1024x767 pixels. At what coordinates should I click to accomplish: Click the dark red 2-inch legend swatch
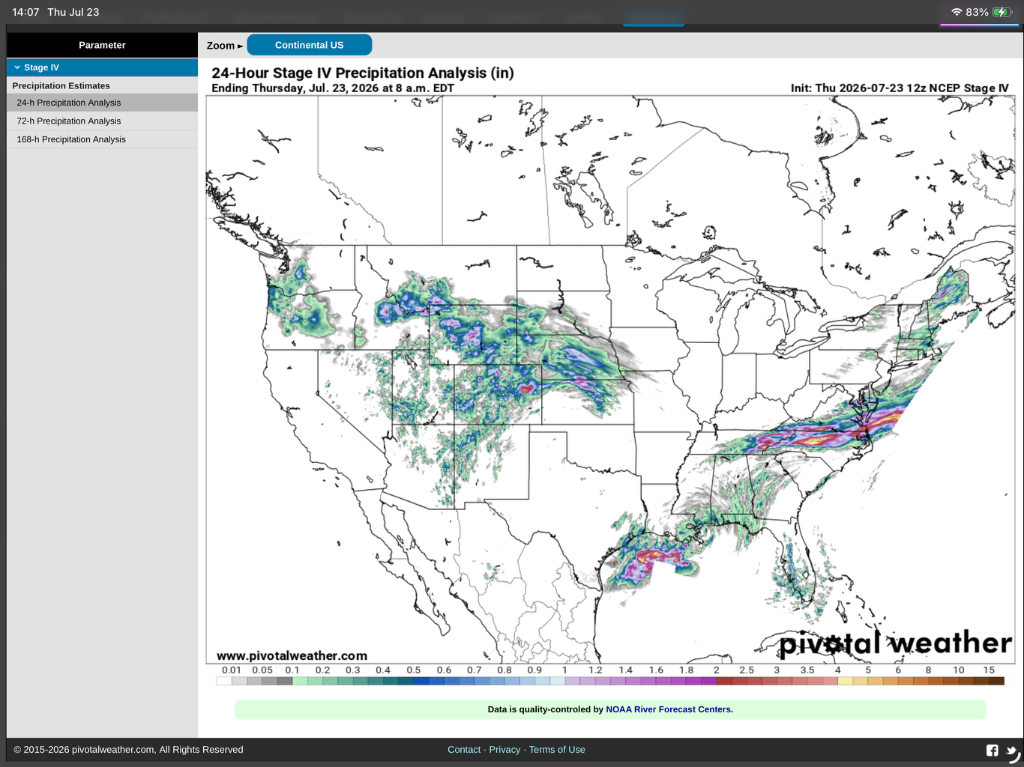pyautogui.click(x=724, y=681)
